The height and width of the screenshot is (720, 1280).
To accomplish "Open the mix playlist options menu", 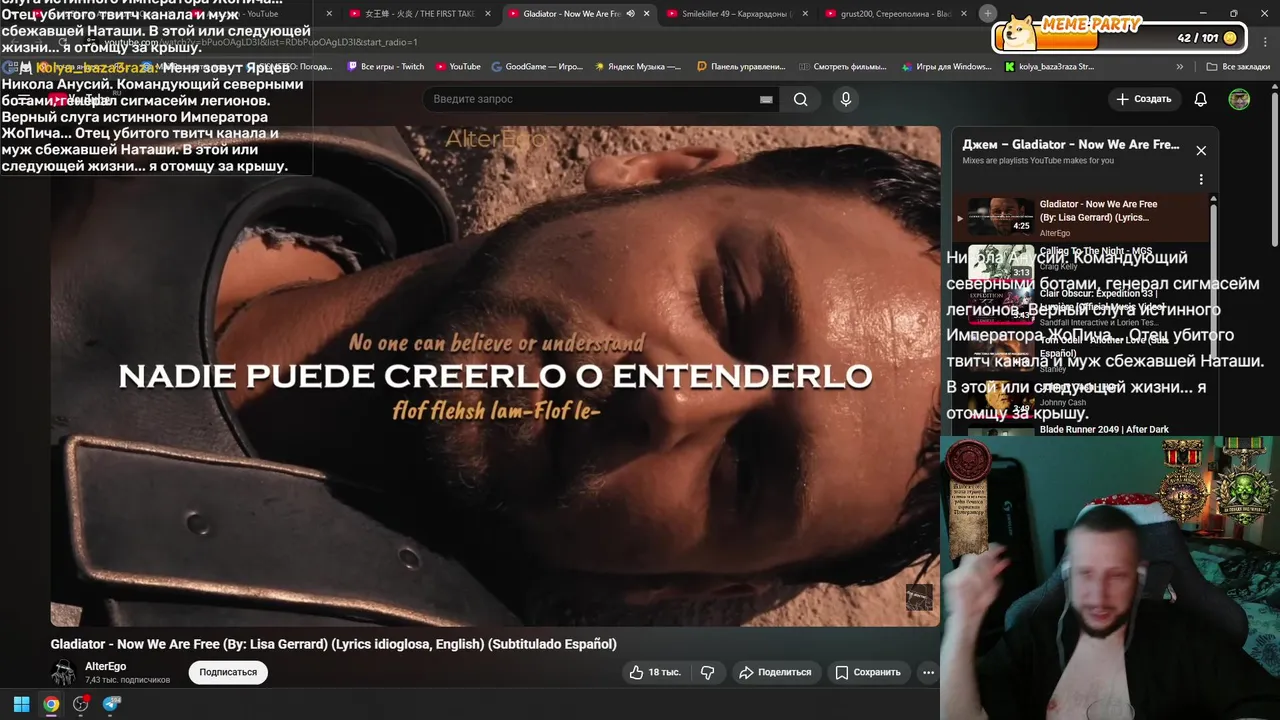I will click(x=1201, y=180).
